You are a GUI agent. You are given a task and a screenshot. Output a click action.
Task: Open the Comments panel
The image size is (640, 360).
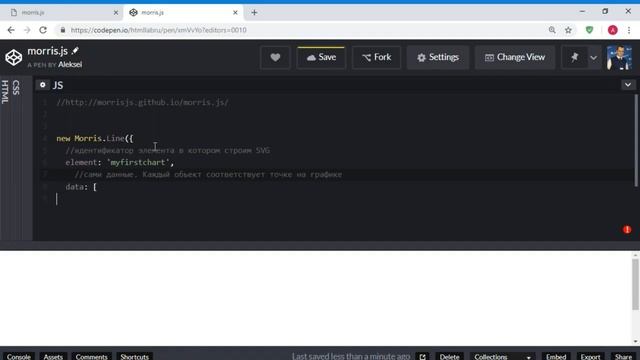[91, 356]
